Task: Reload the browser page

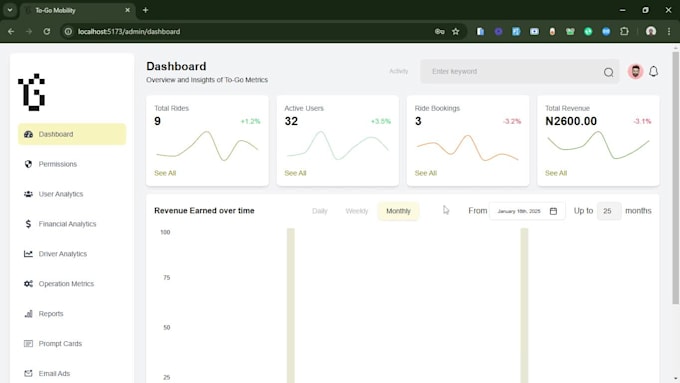Action: click(47, 32)
